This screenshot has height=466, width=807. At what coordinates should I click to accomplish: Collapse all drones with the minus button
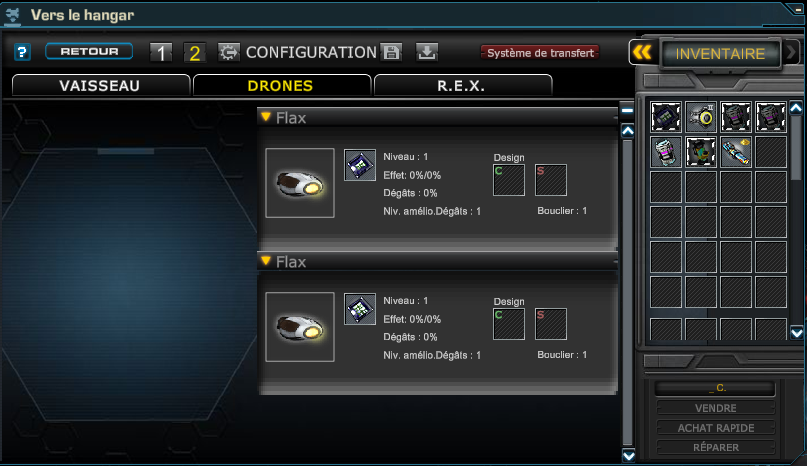click(627, 110)
